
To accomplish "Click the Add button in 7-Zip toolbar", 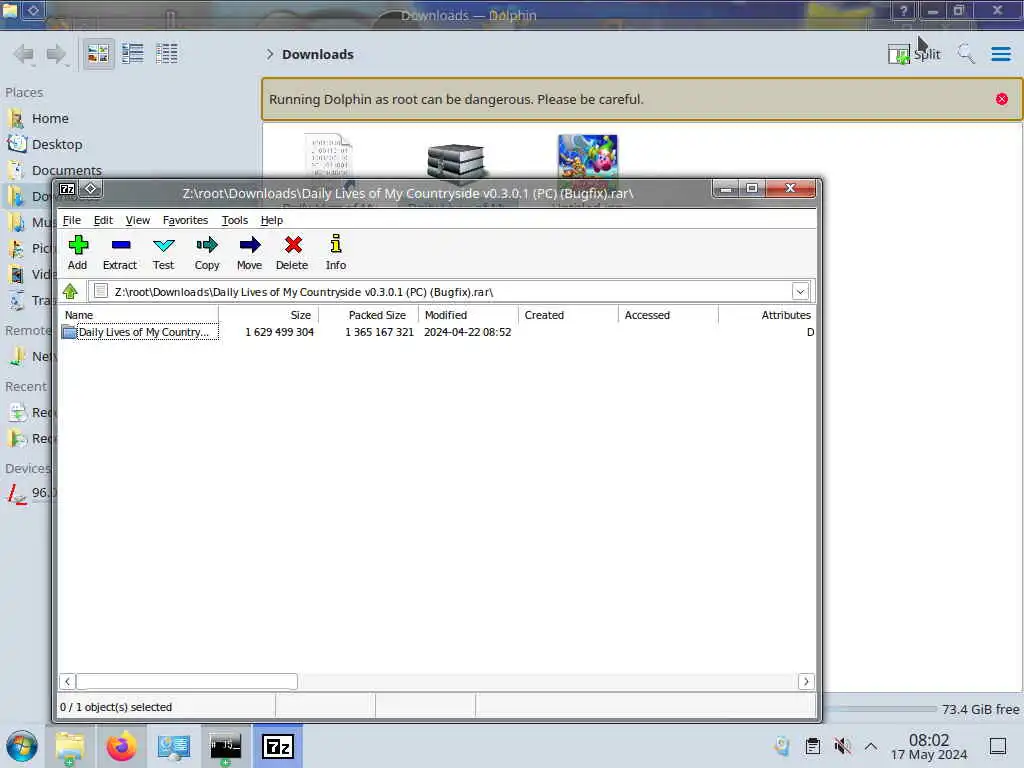I will [78, 253].
